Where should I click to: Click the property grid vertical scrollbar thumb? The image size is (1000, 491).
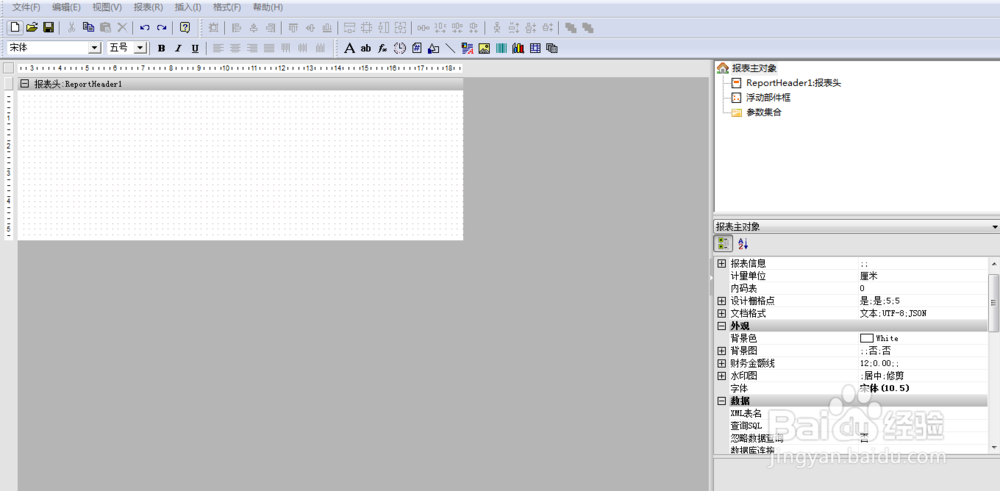994,303
